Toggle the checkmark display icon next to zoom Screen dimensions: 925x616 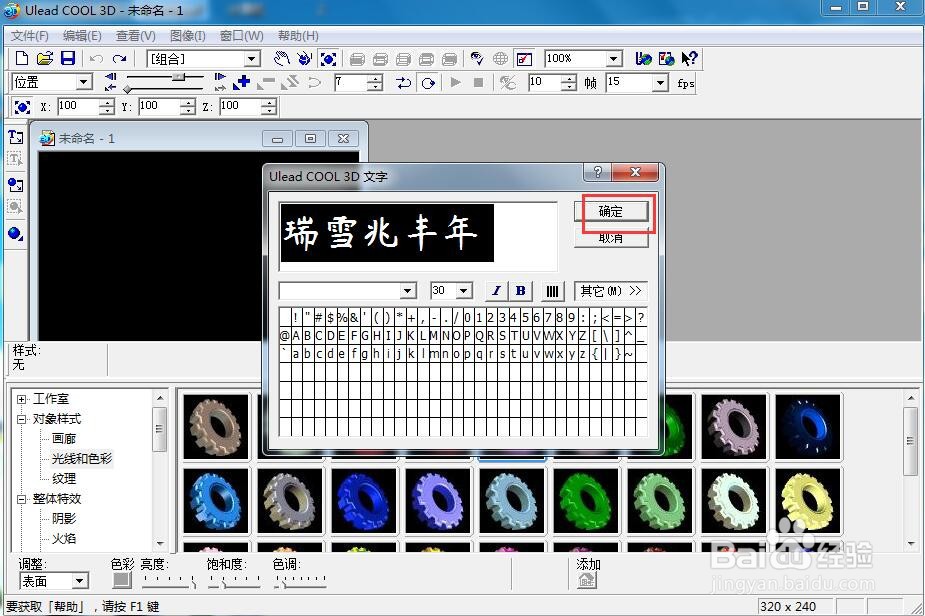point(524,58)
